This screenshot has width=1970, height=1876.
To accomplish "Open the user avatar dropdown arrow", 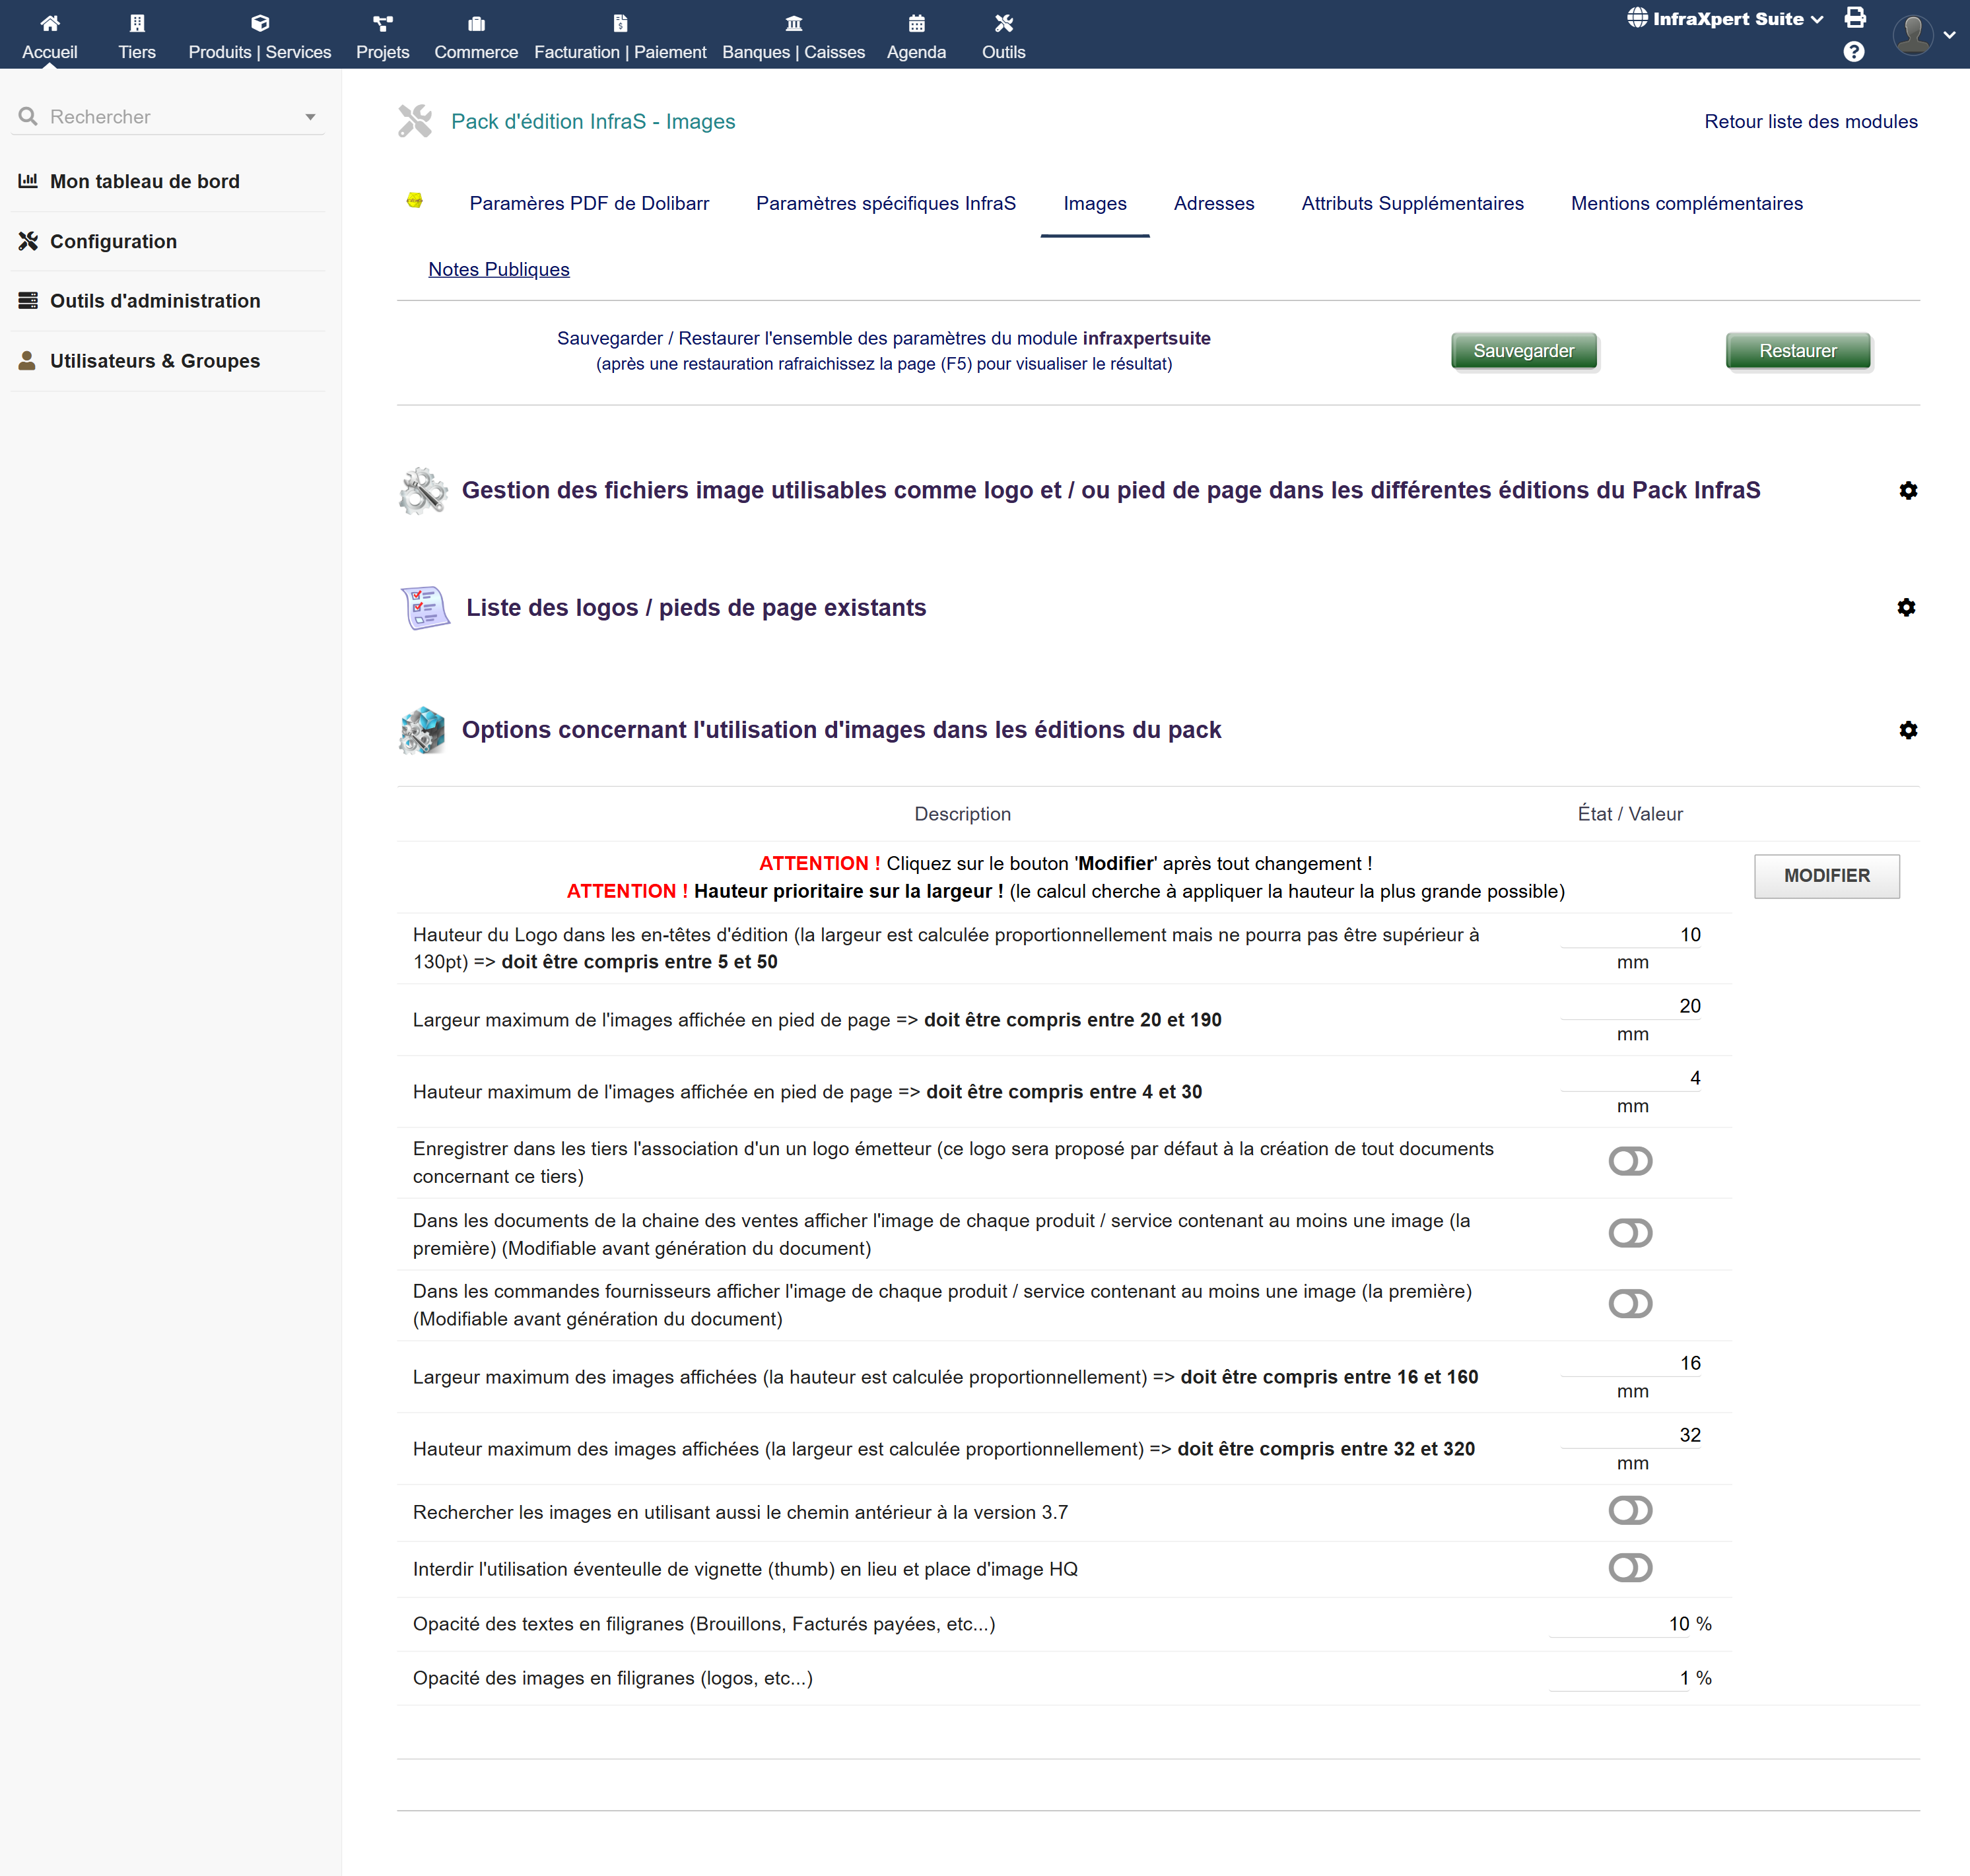I will tap(1949, 35).
